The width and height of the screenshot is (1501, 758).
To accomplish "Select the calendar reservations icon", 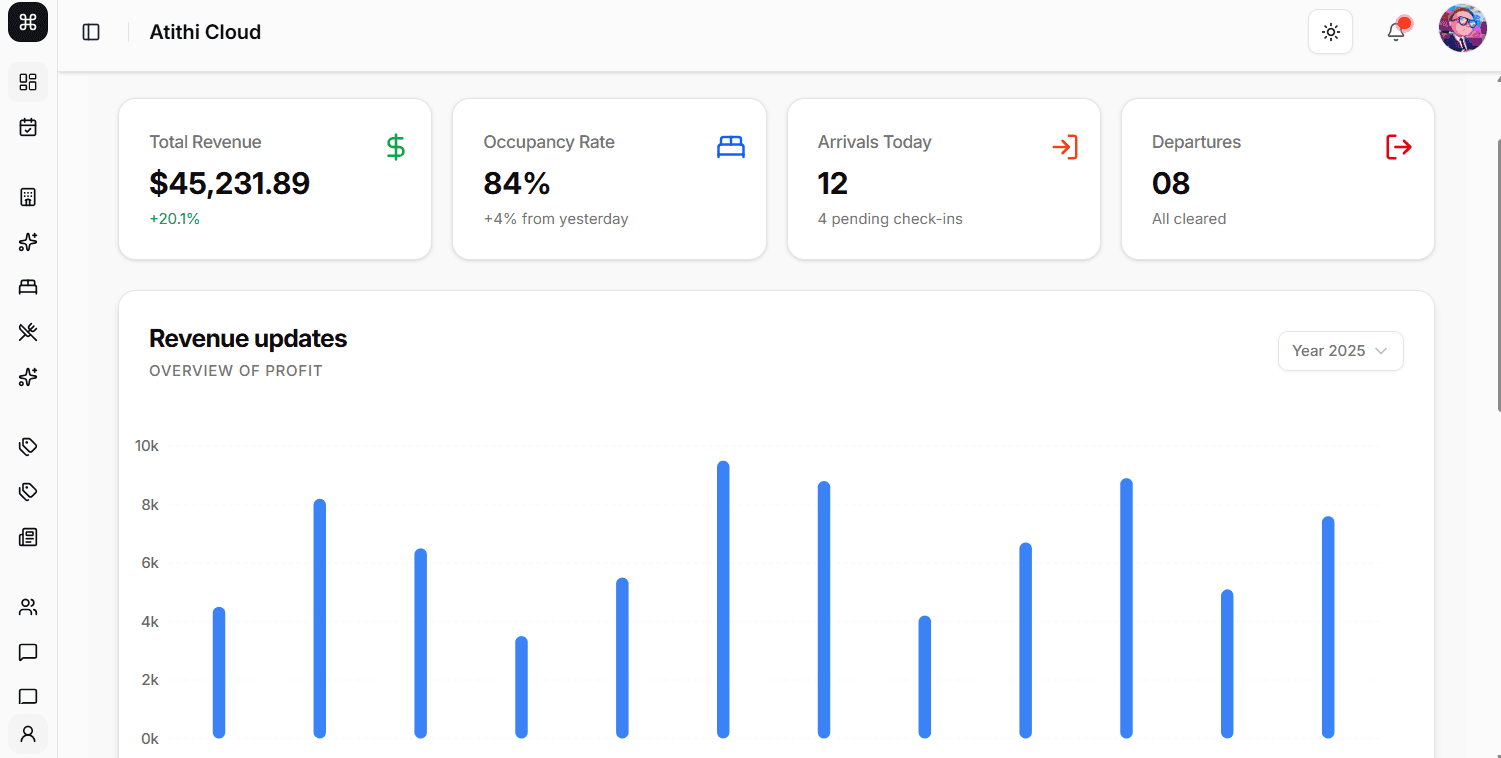I will click(x=28, y=127).
